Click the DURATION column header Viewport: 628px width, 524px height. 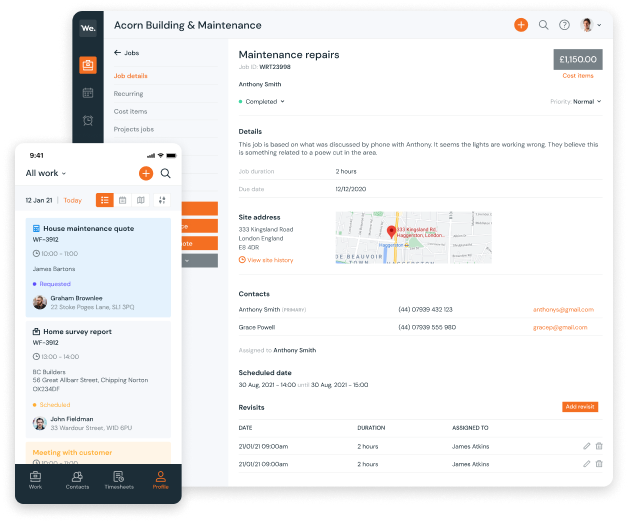(371, 428)
